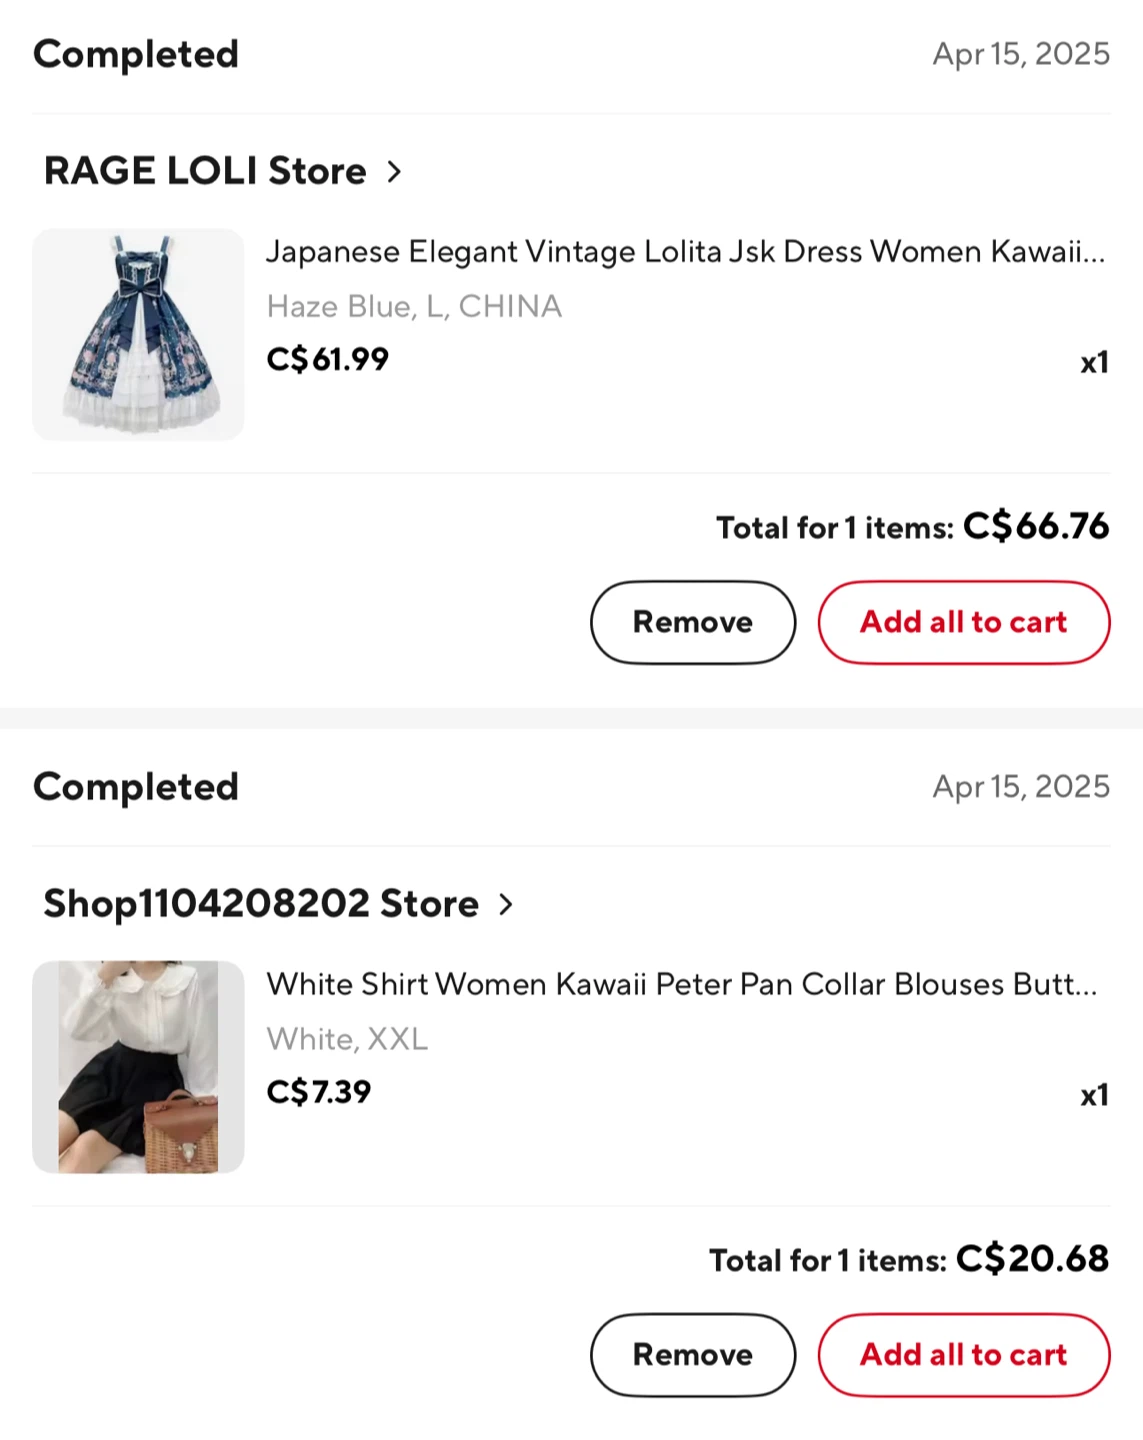This screenshot has height=1440, width=1143.
Task: Click the White, XXL variant text
Action: pyautogui.click(x=347, y=1039)
